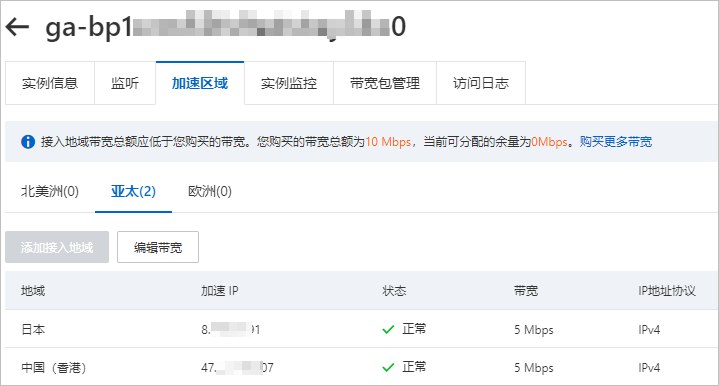Click the 状态 column header
The image size is (719, 386).
(394, 291)
